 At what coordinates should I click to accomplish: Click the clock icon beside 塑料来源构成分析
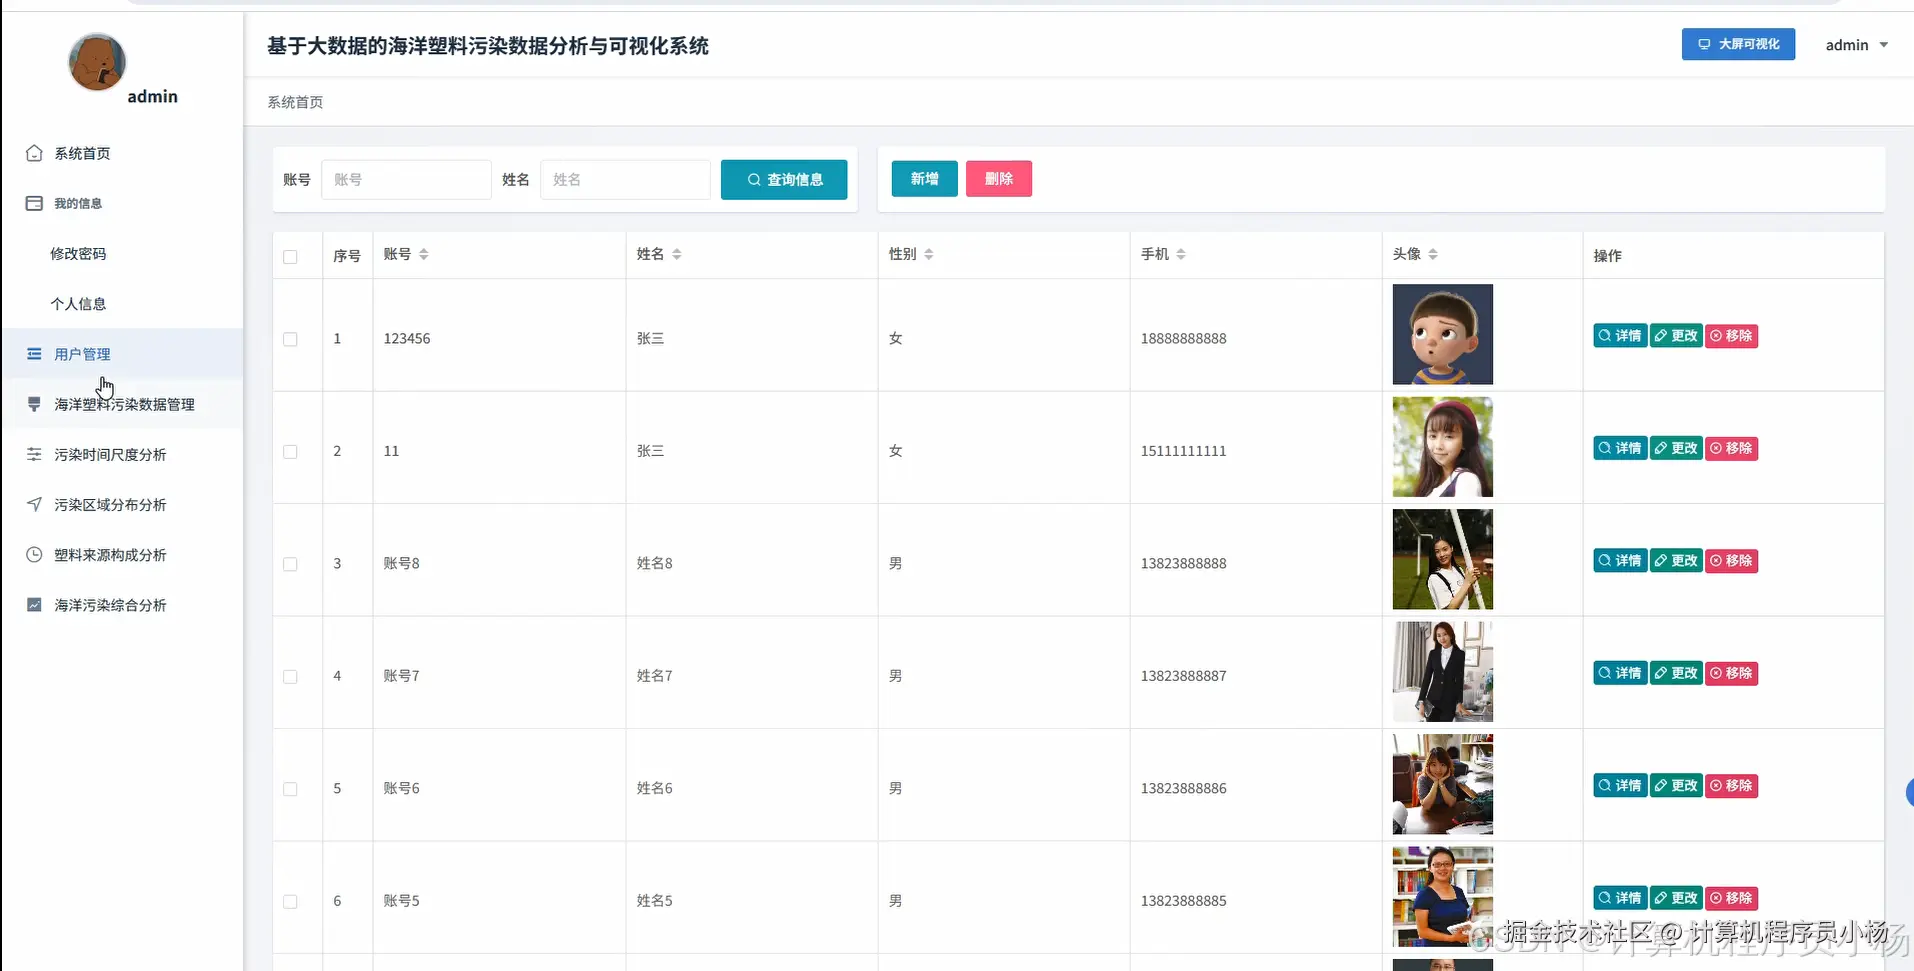(34, 554)
